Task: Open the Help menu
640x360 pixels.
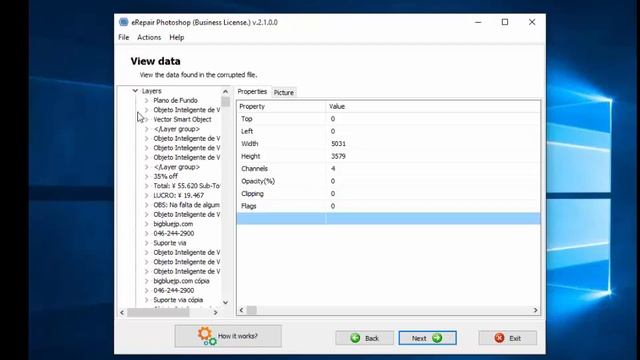Action: 177,37
